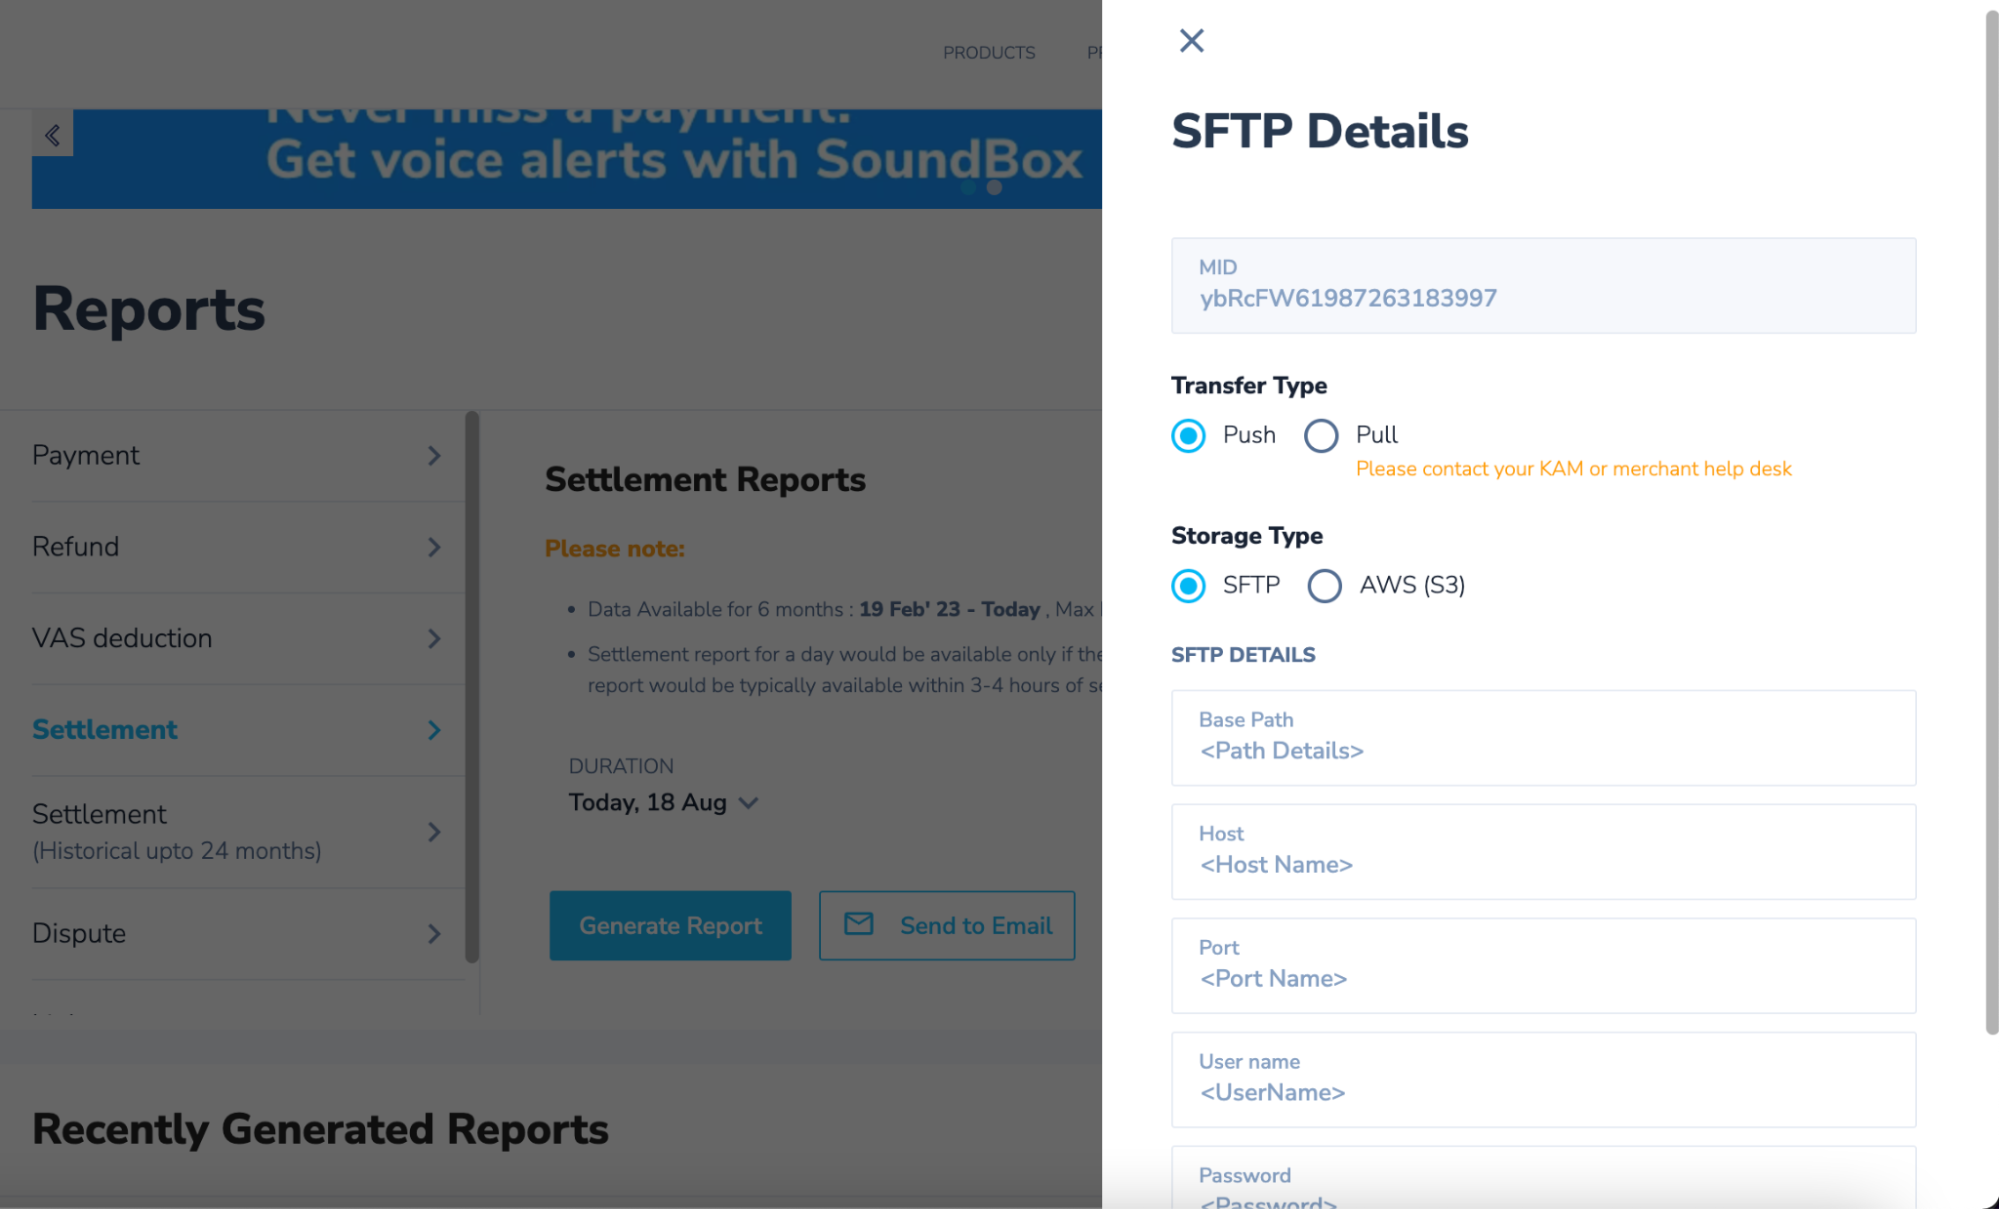The height and width of the screenshot is (1210, 1999).
Task: Click the SoundBox voice alerts banner
Action: click(567, 159)
